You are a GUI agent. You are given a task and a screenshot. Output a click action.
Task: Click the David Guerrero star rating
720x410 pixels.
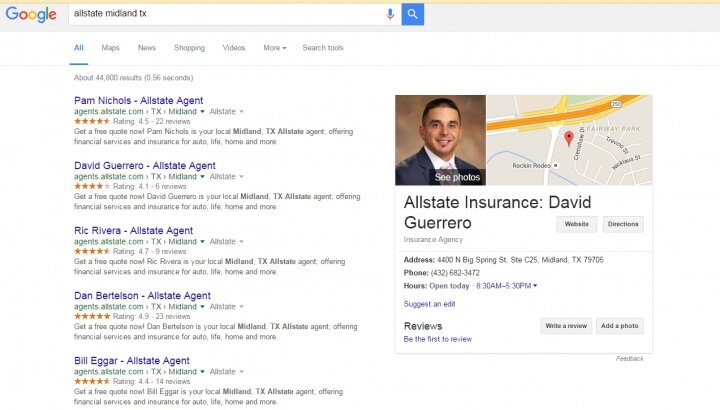coord(92,186)
